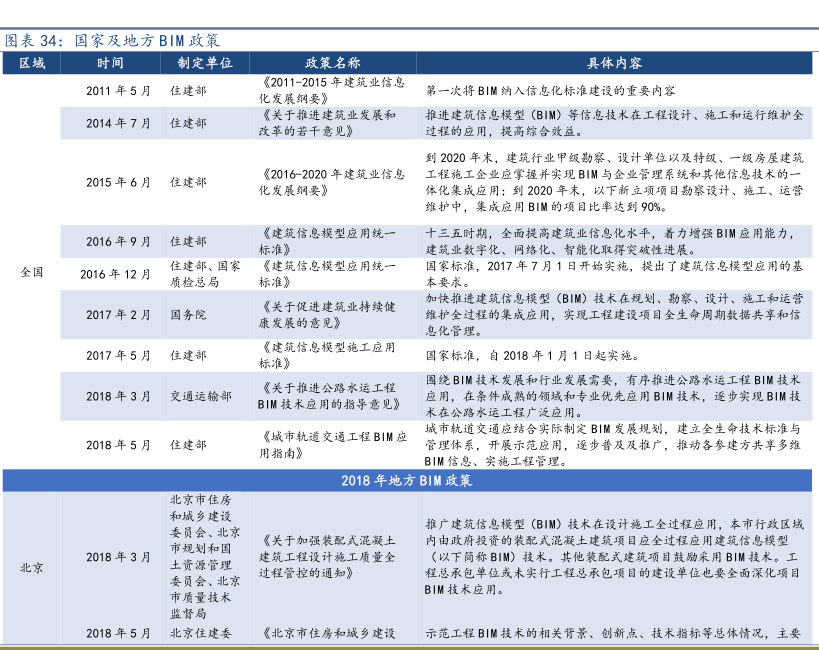
Task: Select the 交通运输部 issuing unit cell
Action: coord(194,396)
